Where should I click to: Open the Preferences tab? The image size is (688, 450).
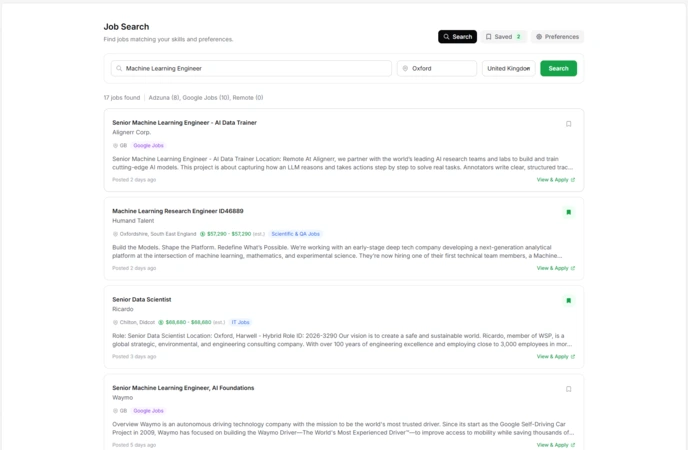[x=557, y=37]
